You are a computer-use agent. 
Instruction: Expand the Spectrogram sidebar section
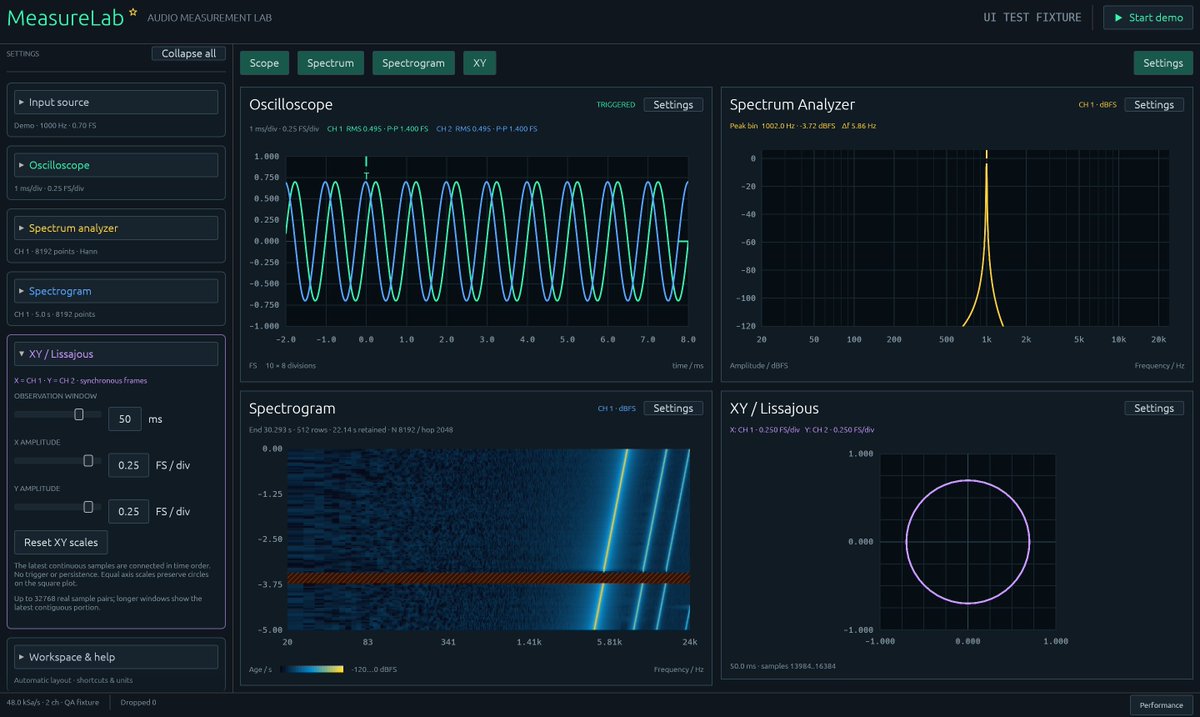(116, 291)
